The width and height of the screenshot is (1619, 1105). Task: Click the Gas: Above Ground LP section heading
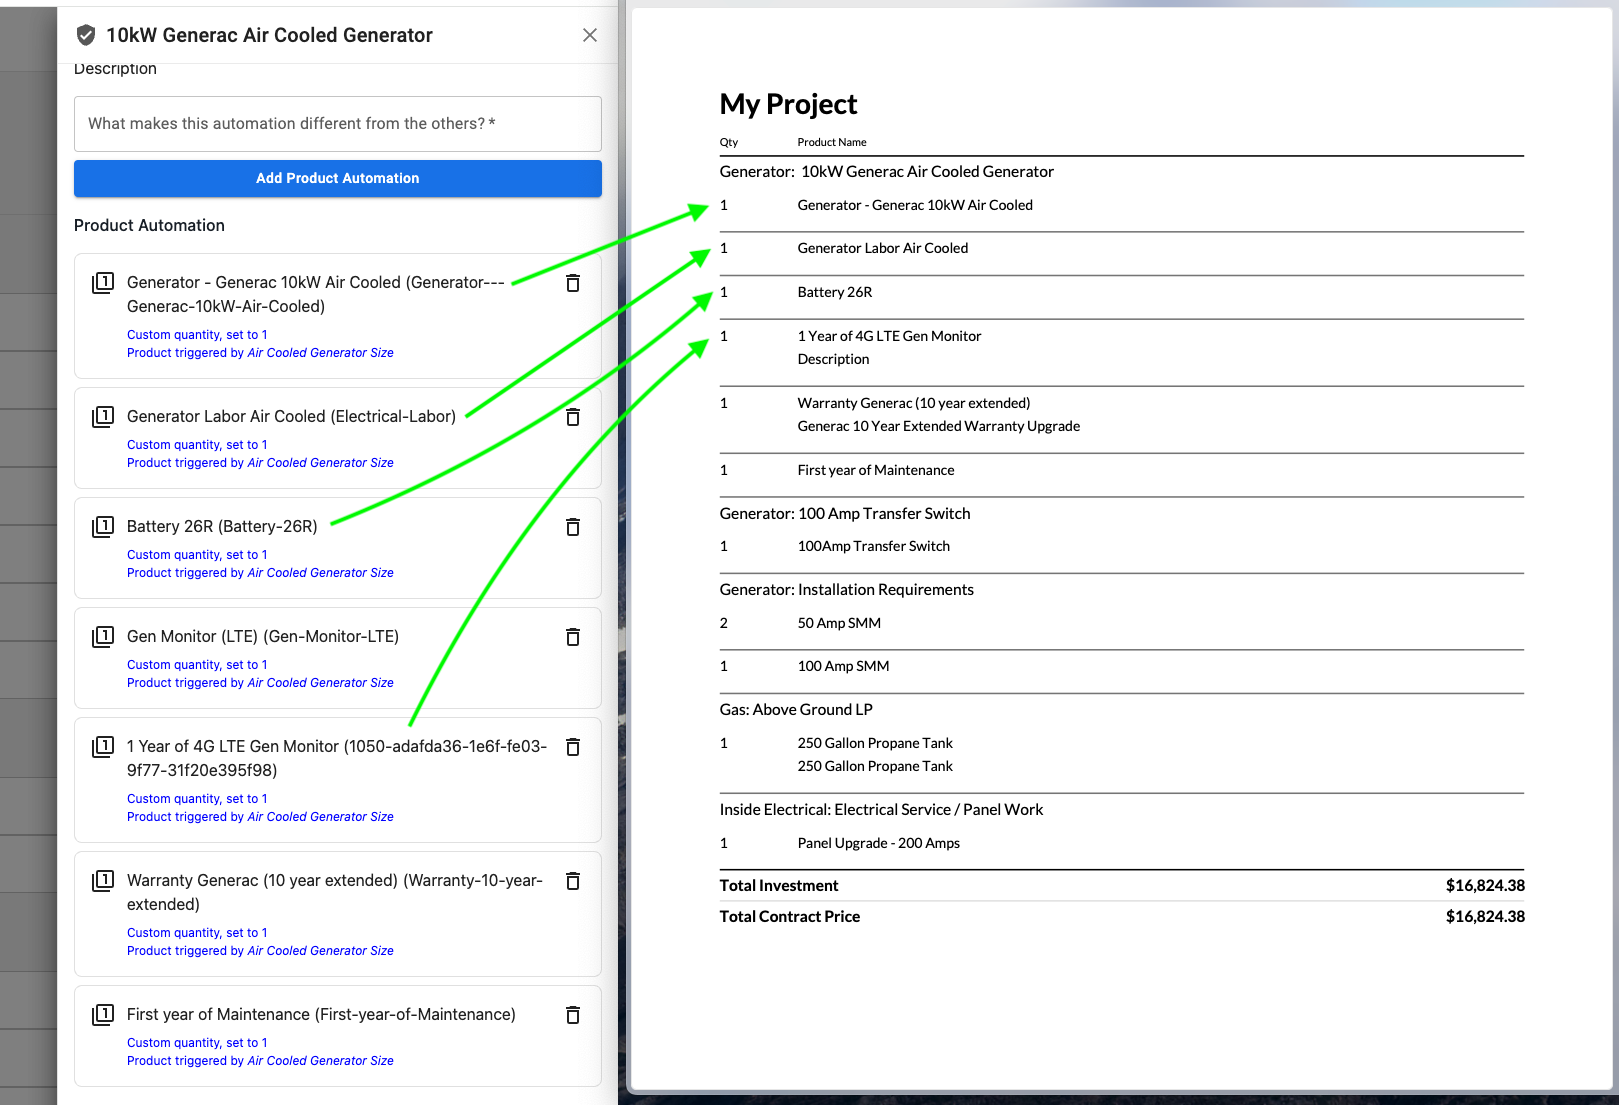coord(796,710)
